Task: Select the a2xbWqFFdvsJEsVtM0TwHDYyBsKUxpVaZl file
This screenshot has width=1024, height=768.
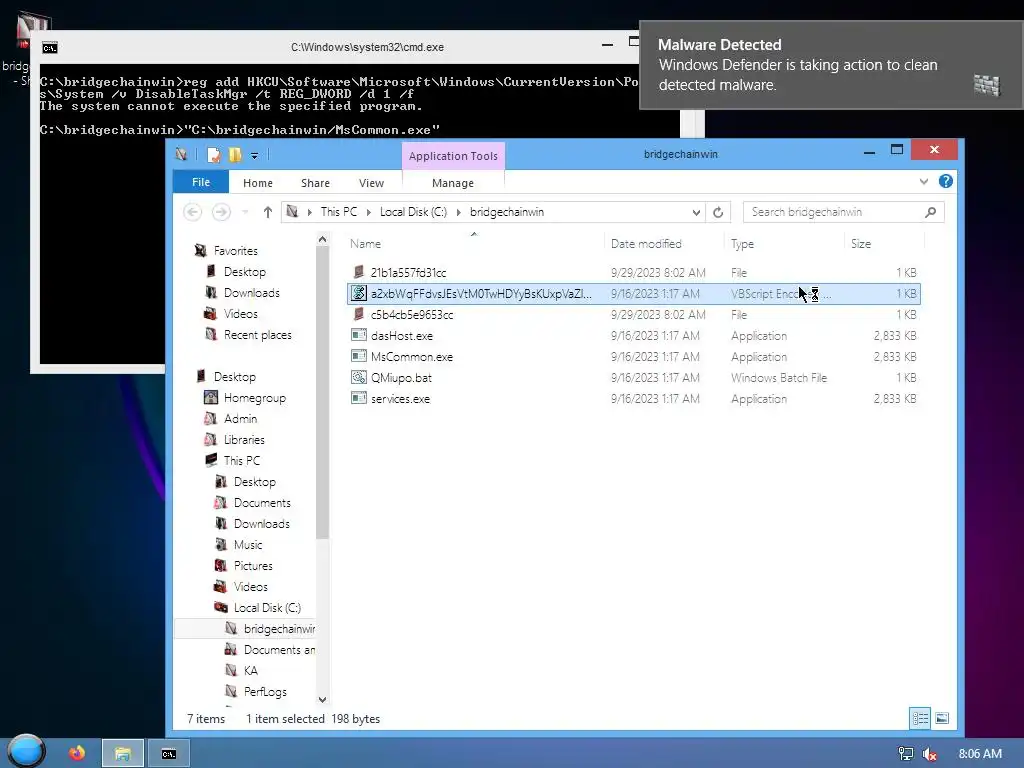Action: (x=633, y=293)
